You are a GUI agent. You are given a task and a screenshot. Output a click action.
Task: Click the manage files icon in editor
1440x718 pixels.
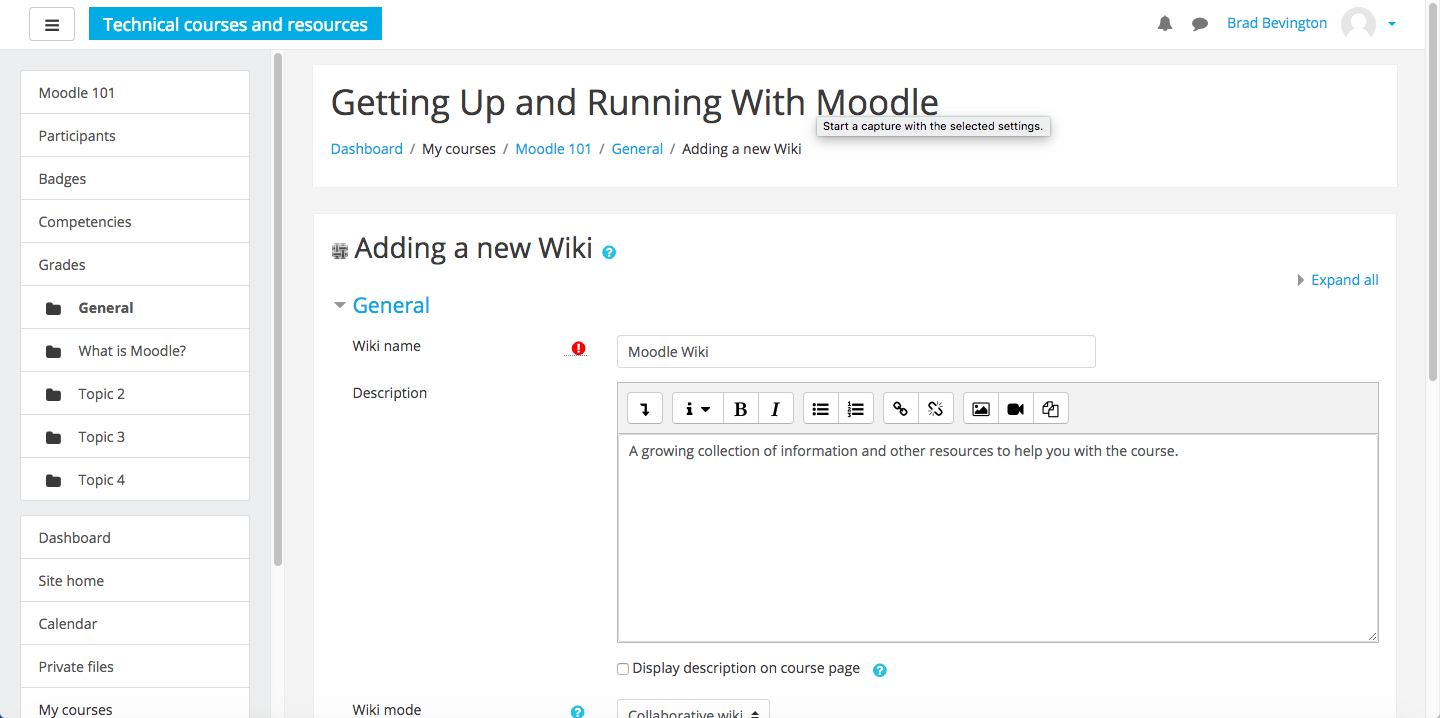[1050, 408]
